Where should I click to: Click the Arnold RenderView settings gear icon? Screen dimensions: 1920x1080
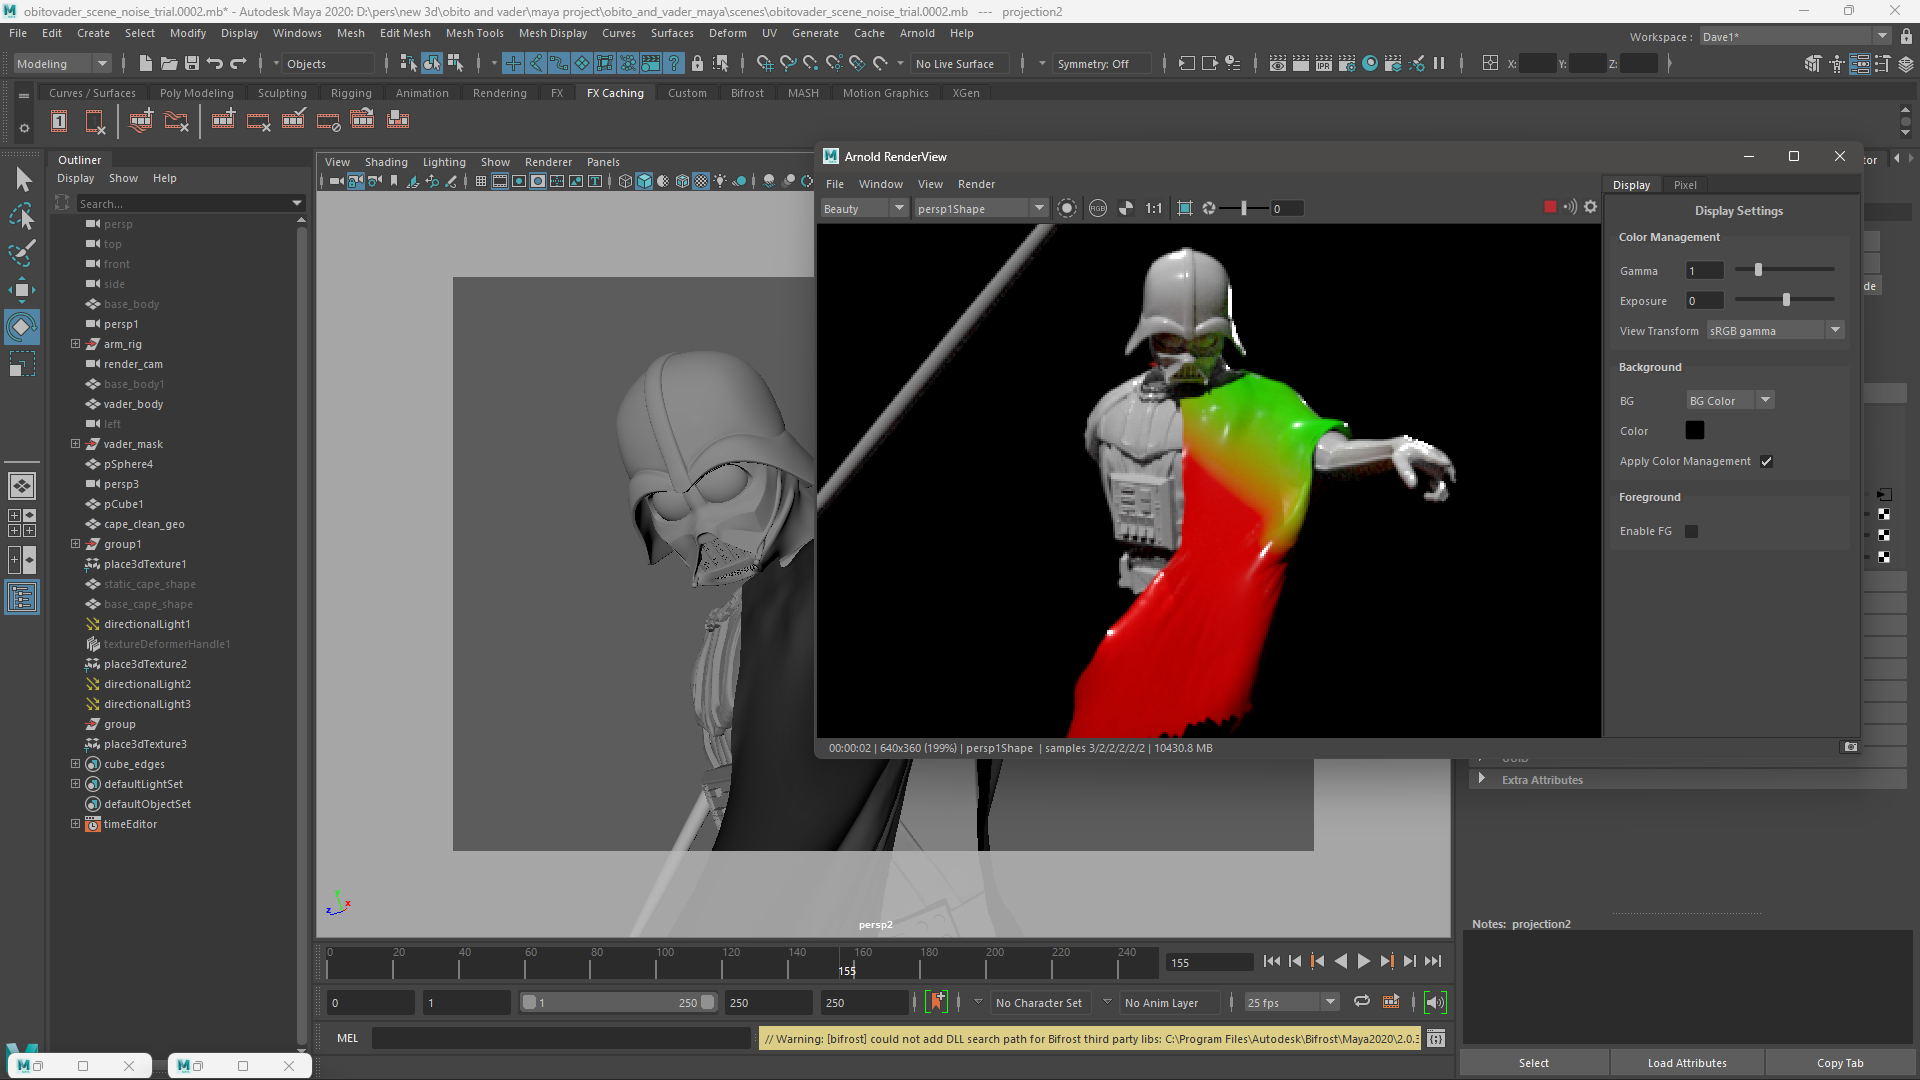tap(1590, 207)
